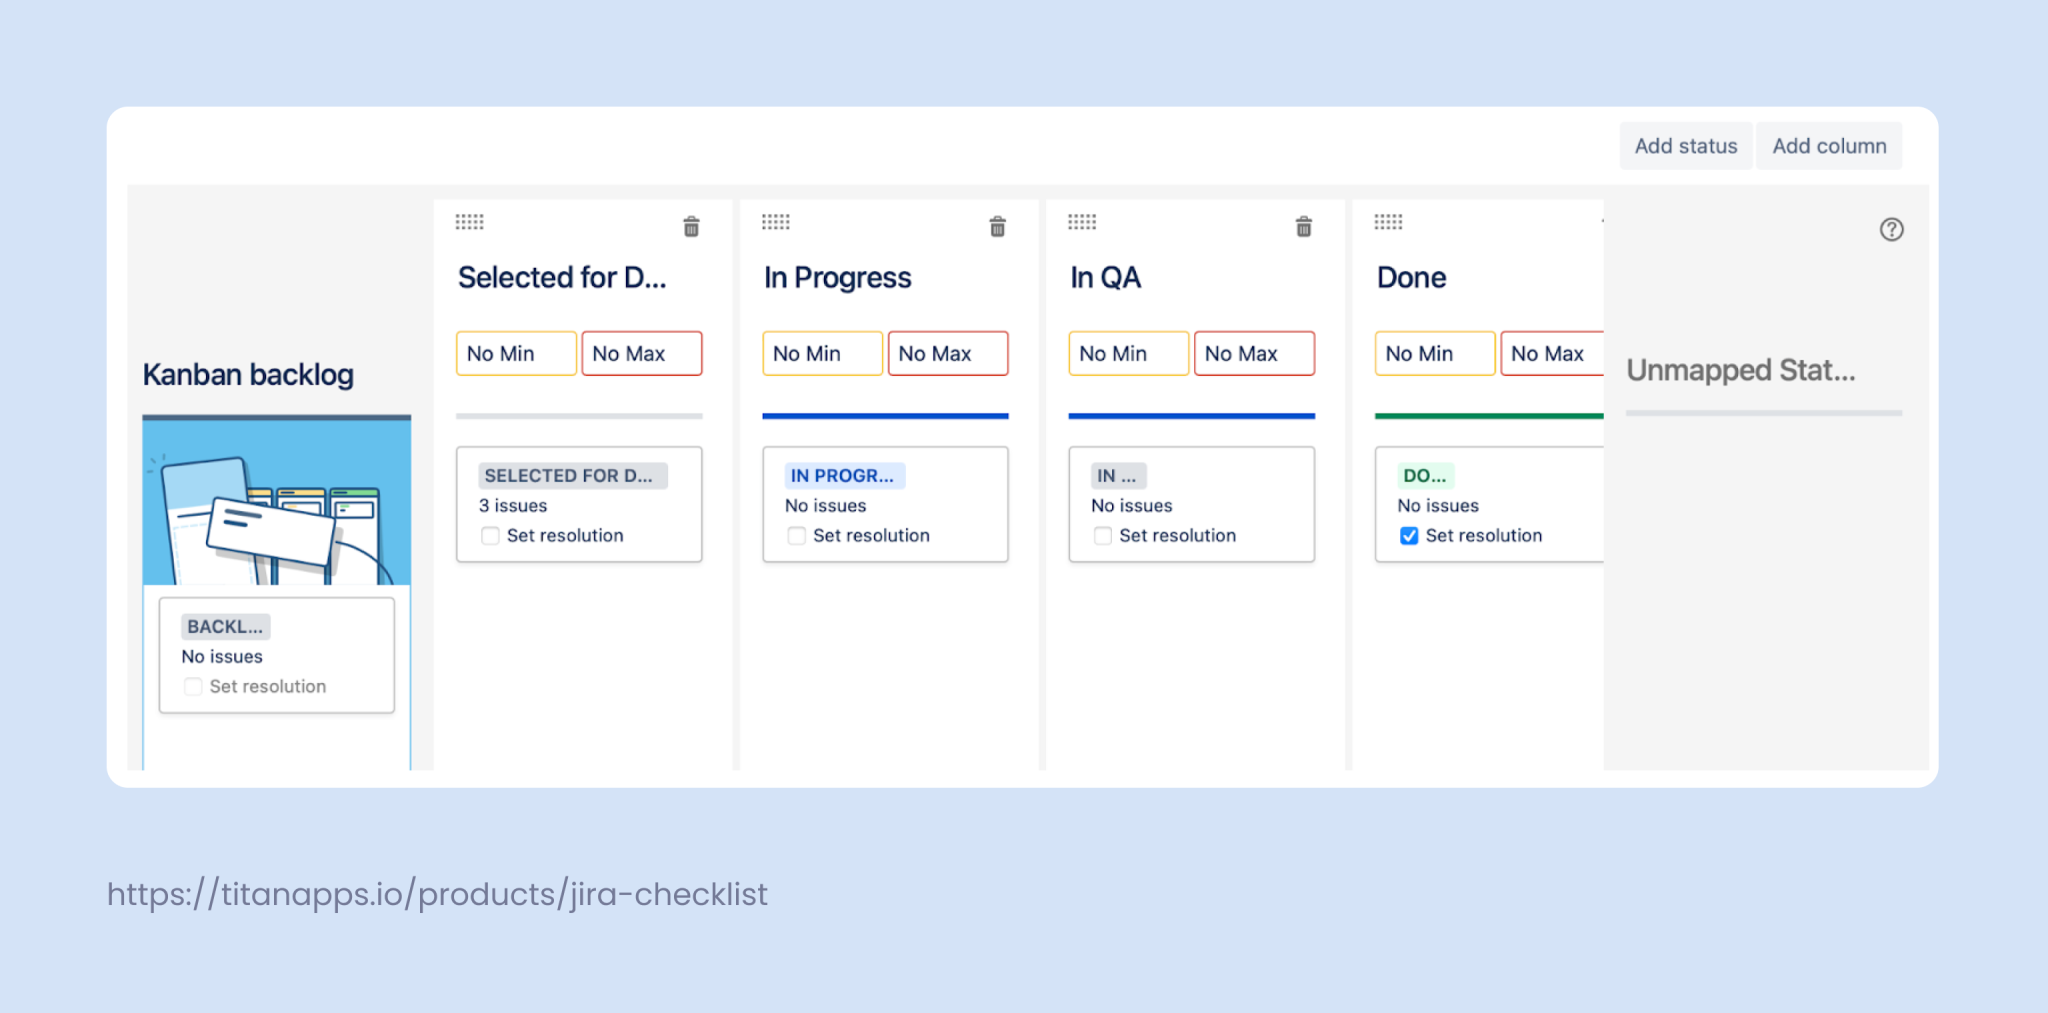
Task: Set a minimum constraint on In QA column
Action: (1128, 353)
